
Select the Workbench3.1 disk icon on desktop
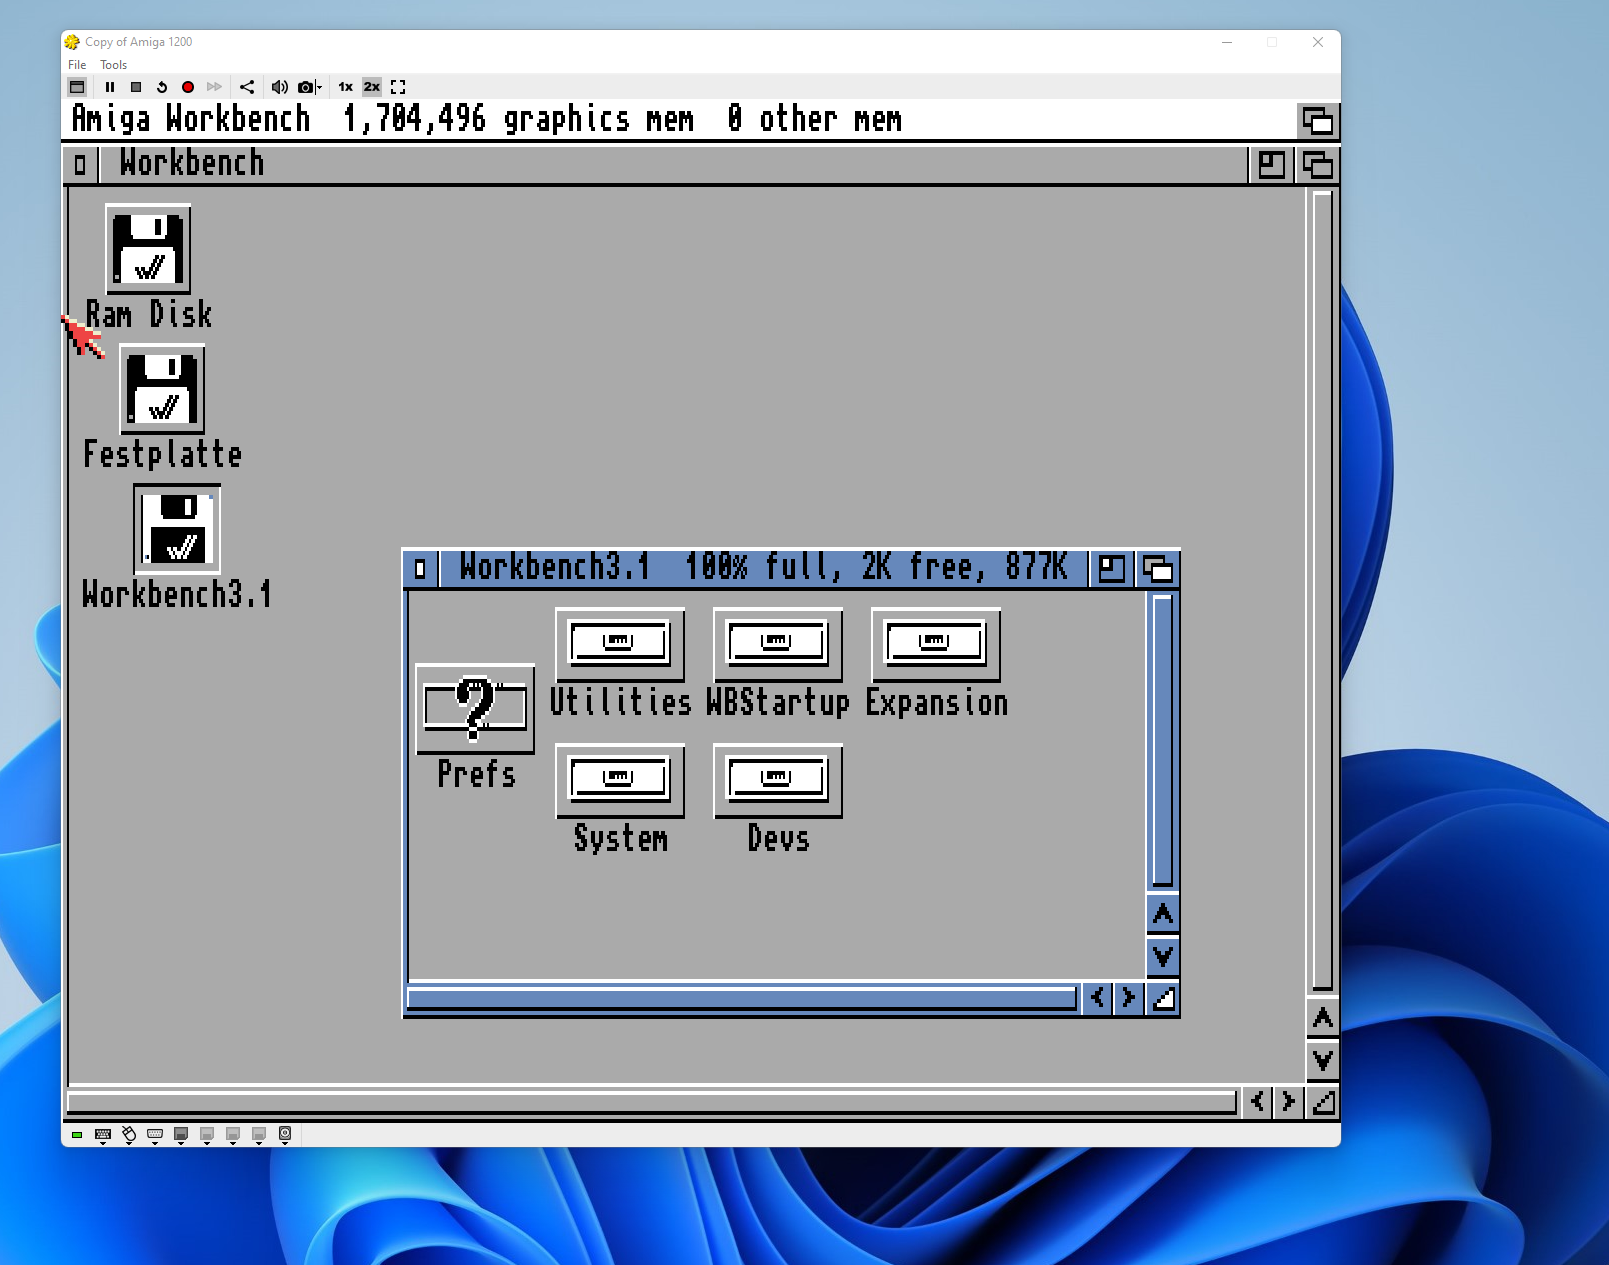[177, 529]
